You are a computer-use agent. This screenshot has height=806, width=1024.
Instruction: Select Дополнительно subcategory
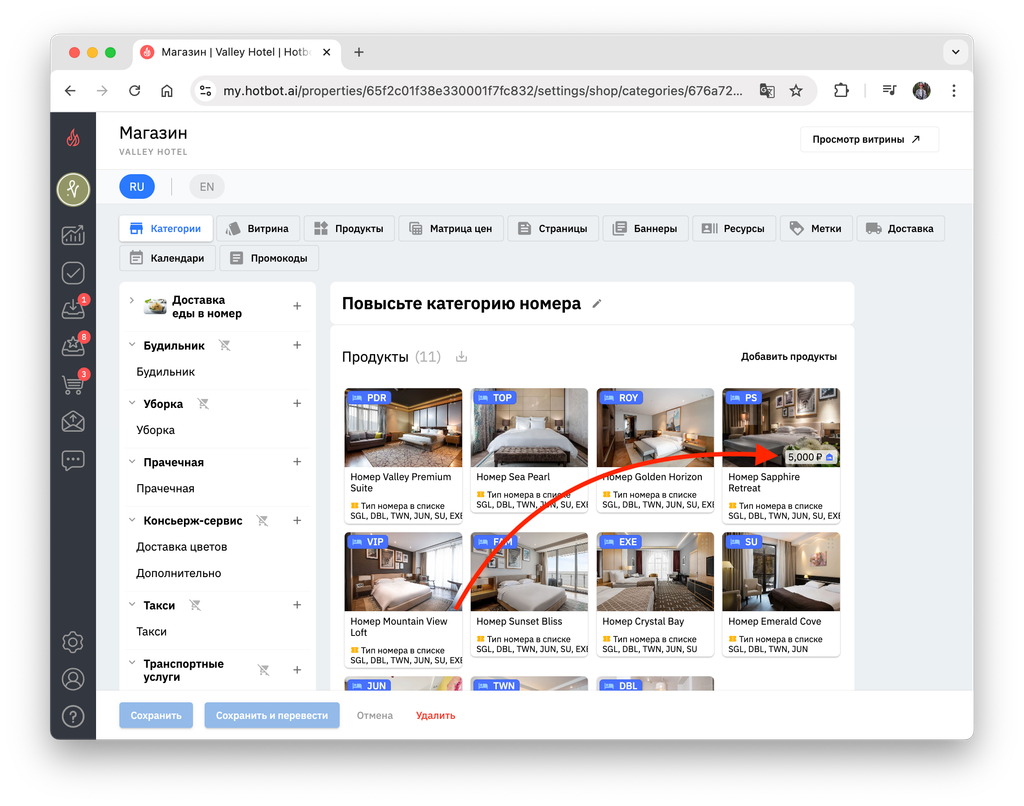[179, 573]
